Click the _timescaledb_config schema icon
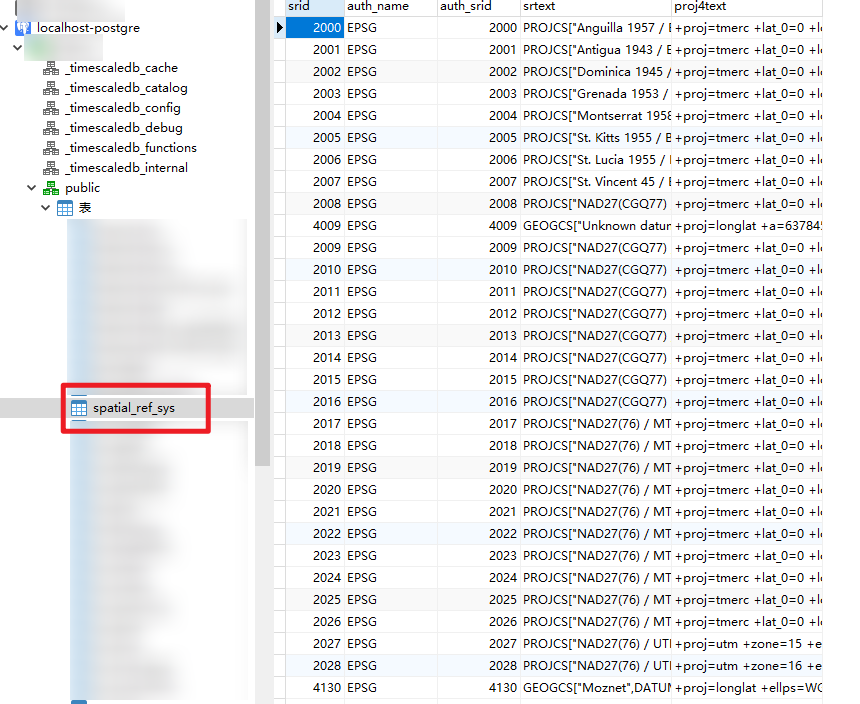Viewport: 860px width, 704px height. tap(51, 108)
